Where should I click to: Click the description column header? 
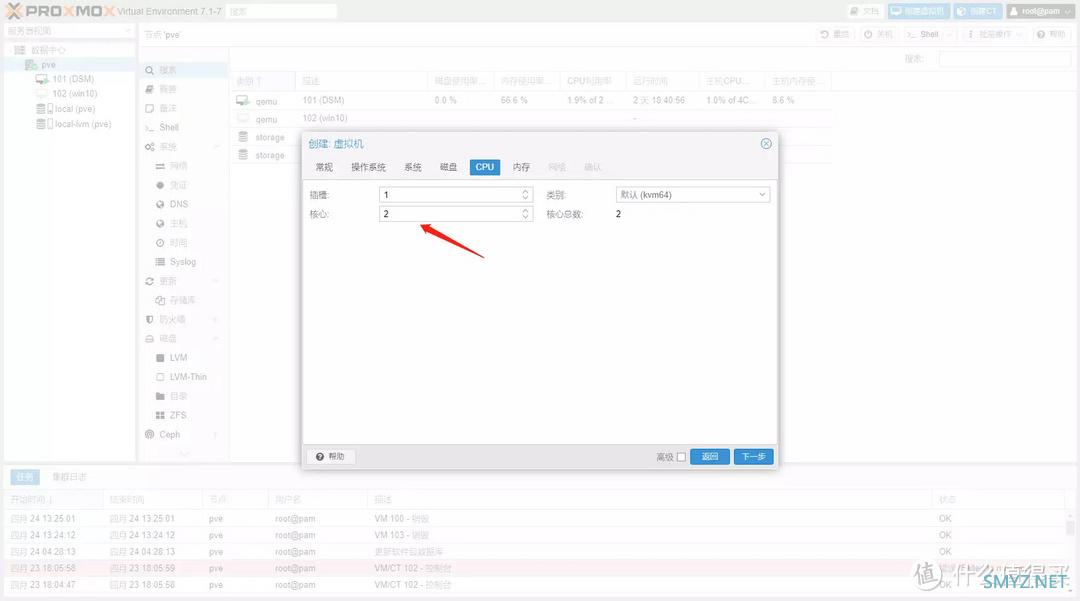[x=361, y=81]
